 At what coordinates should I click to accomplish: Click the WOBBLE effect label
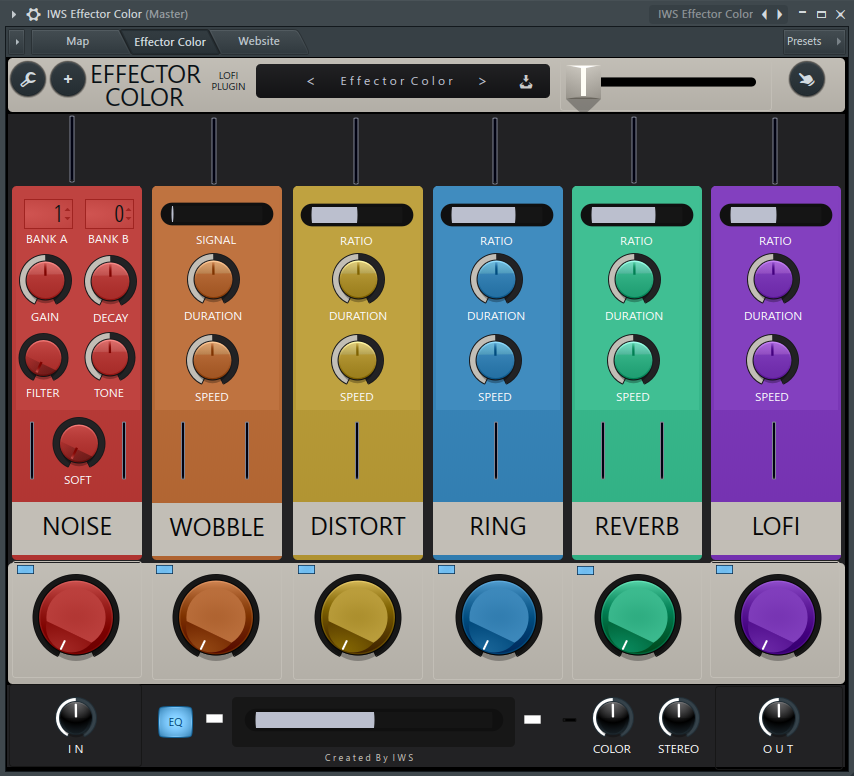tap(217, 528)
